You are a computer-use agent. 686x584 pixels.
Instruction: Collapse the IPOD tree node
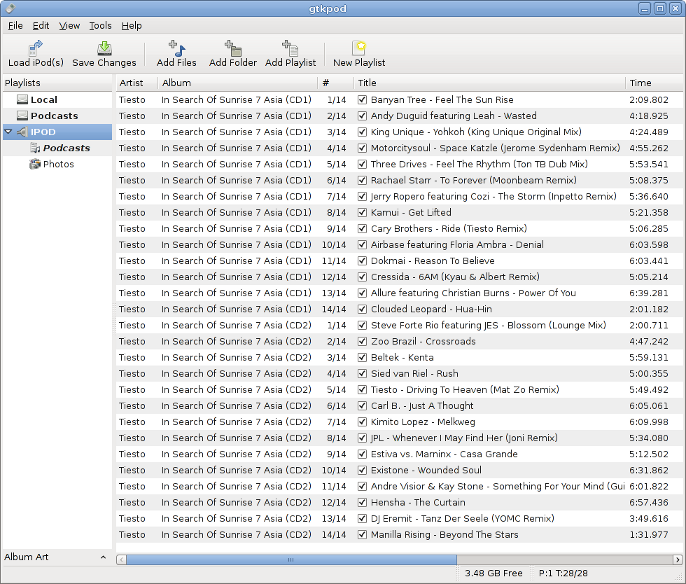click(8, 132)
